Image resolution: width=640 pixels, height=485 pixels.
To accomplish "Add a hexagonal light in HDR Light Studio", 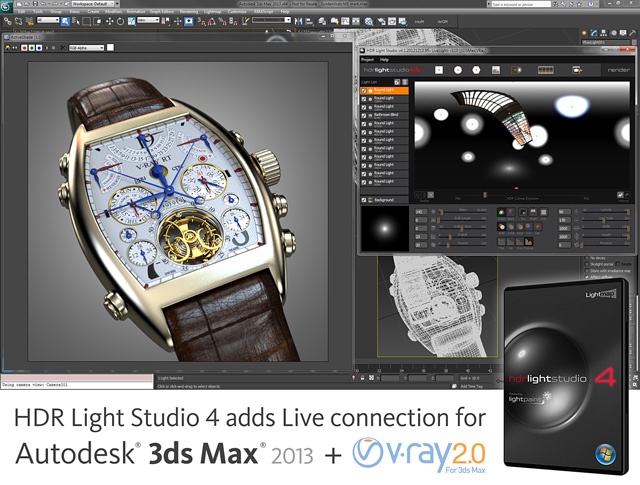I will pos(476,70).
